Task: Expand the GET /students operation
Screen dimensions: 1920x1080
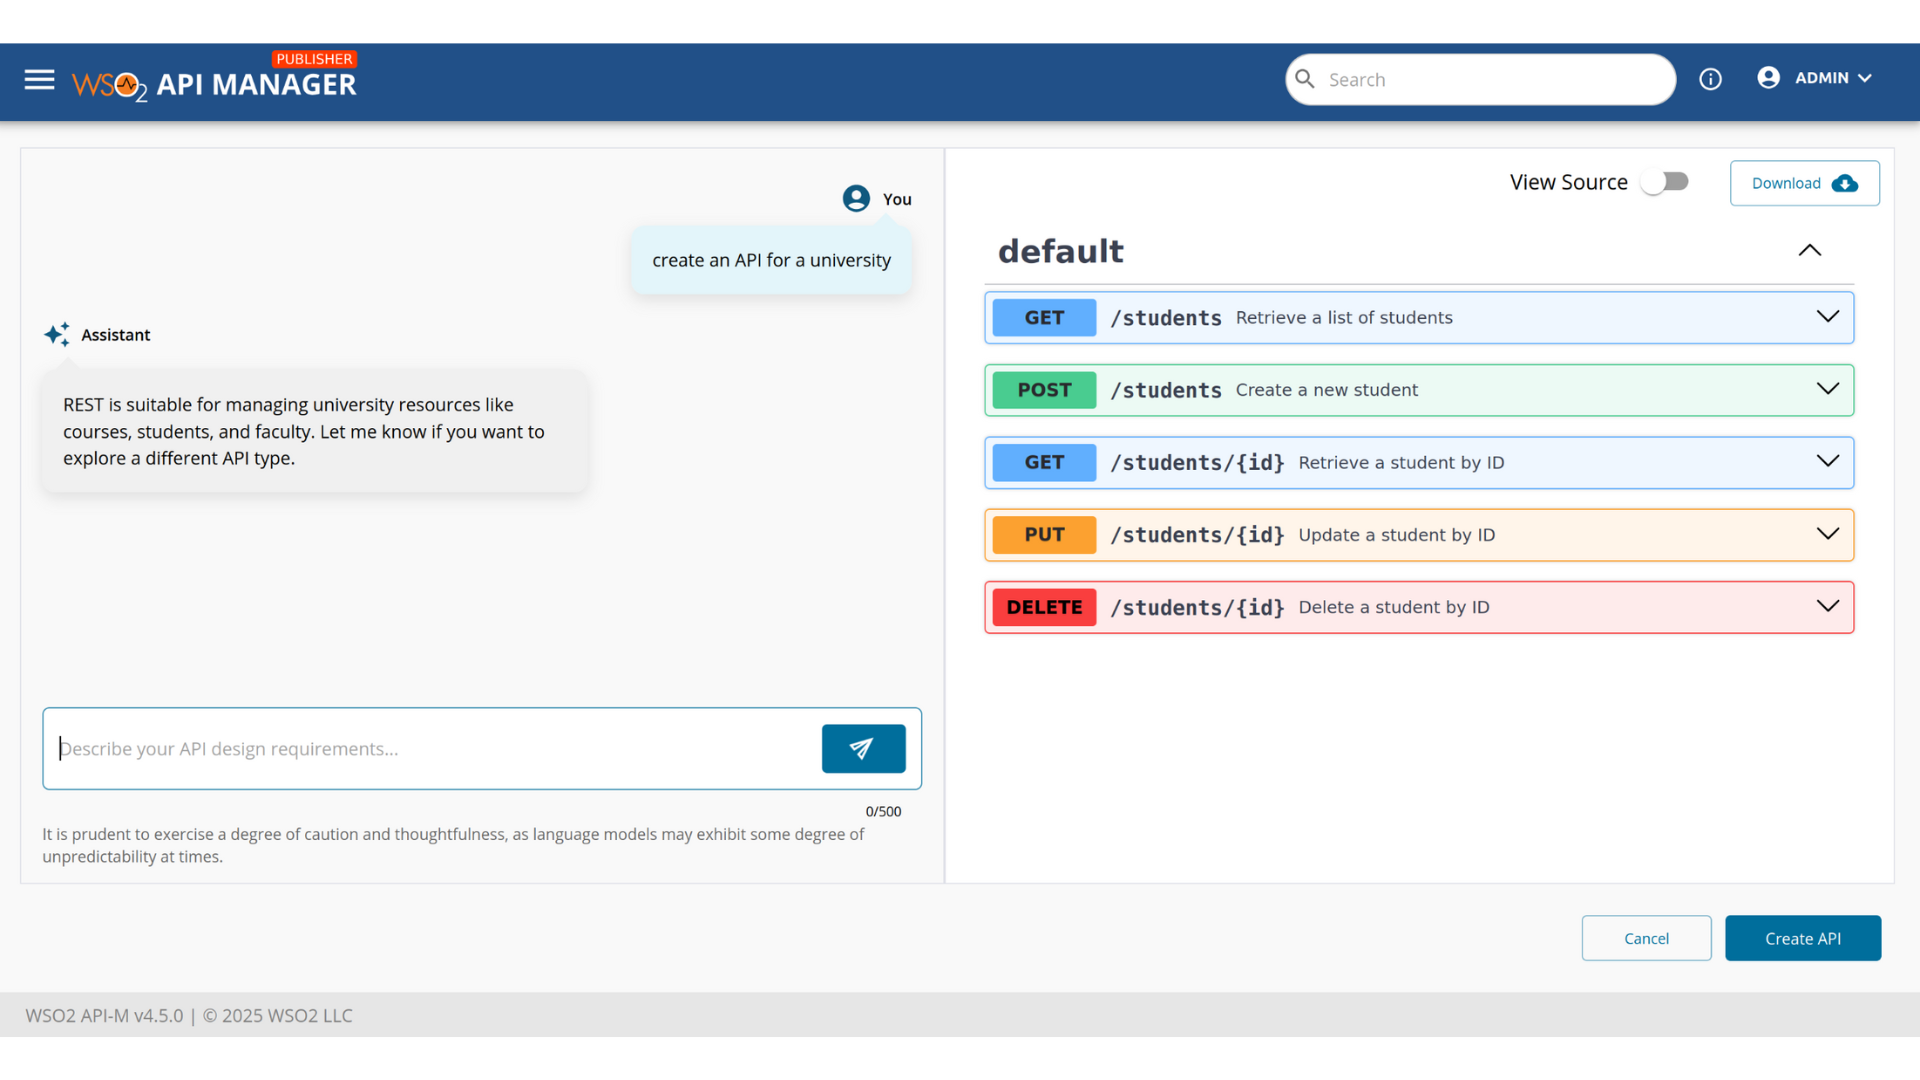Action: click(1827, 317)
